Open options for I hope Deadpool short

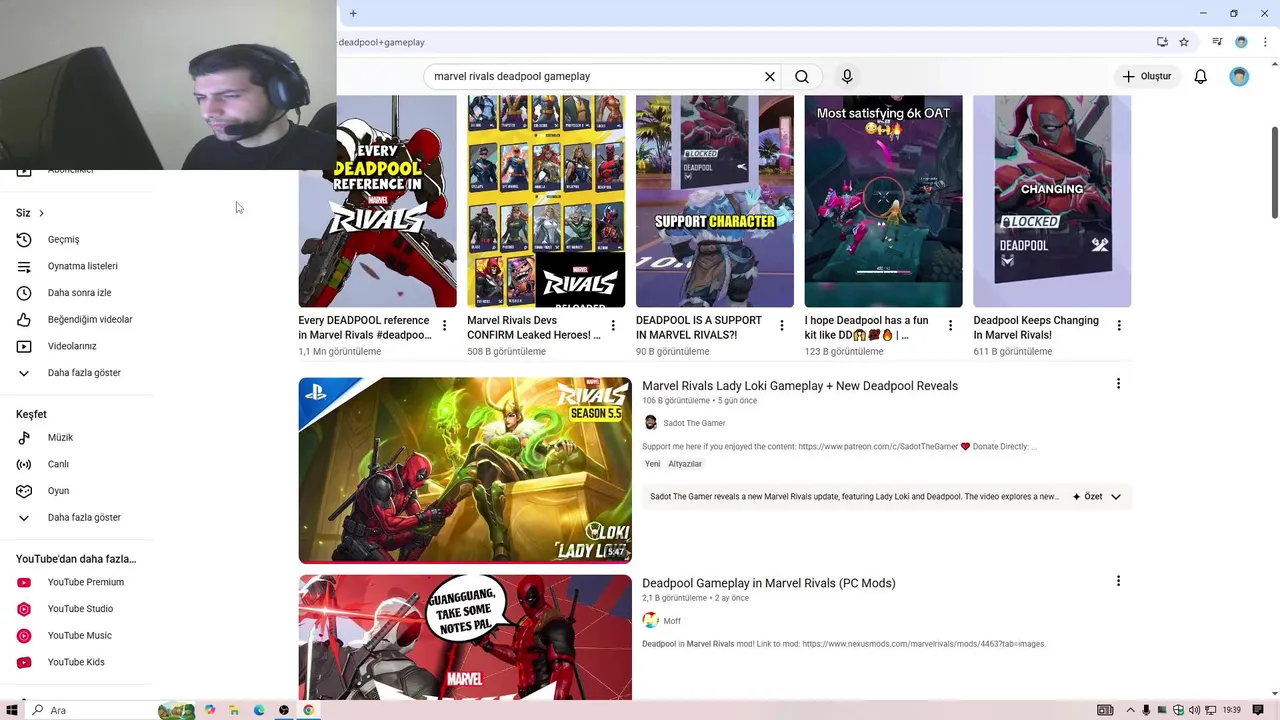[x=950, y=326]
